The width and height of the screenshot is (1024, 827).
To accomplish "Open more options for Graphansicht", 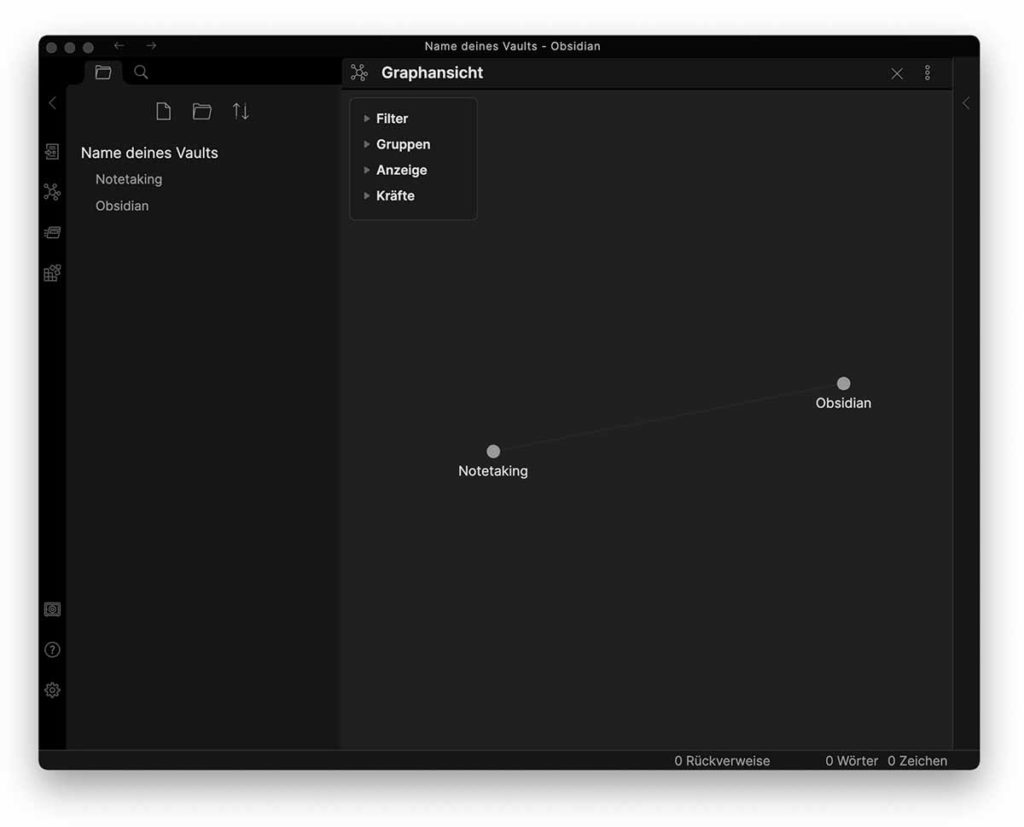I will [x=927, y=73].
